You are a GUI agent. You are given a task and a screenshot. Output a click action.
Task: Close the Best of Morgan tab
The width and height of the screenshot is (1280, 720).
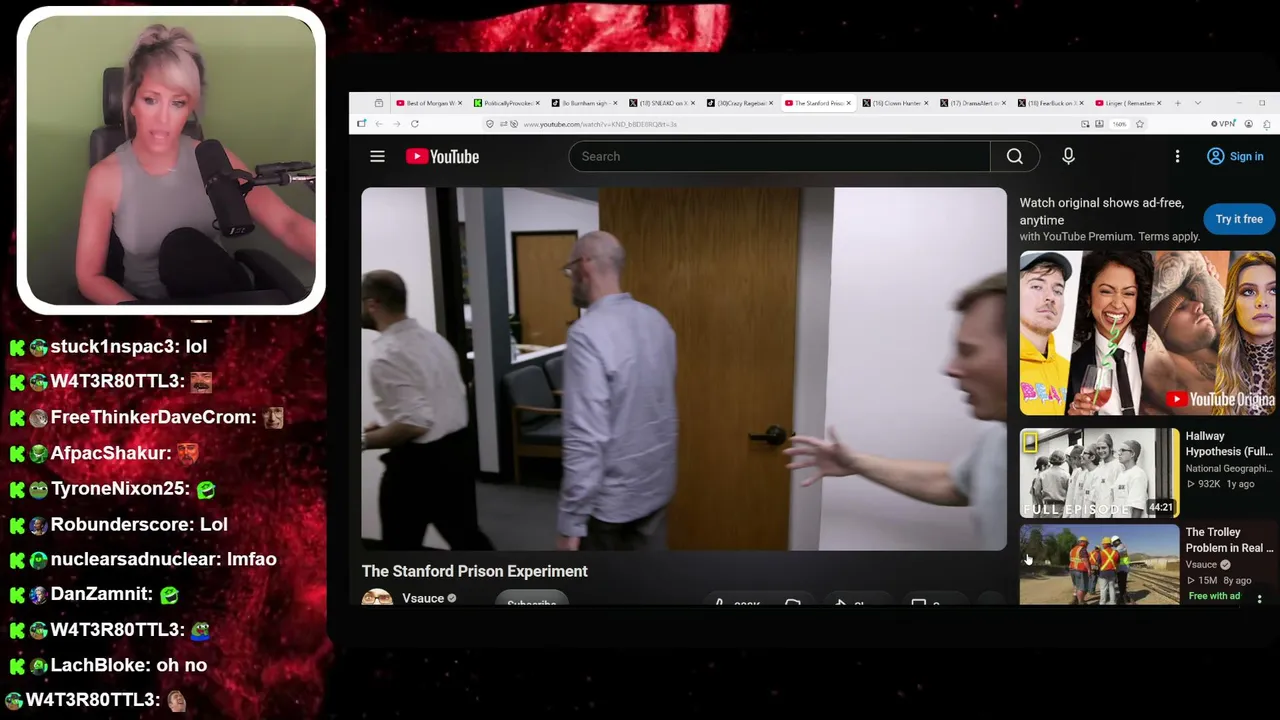click(x=461, y=103)
